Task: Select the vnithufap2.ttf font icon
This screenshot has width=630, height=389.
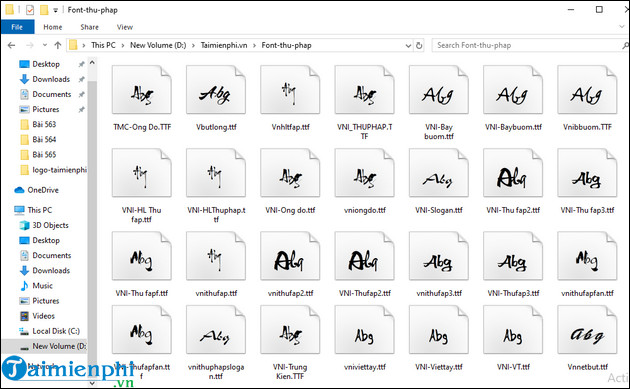Action: pos(290,256)
